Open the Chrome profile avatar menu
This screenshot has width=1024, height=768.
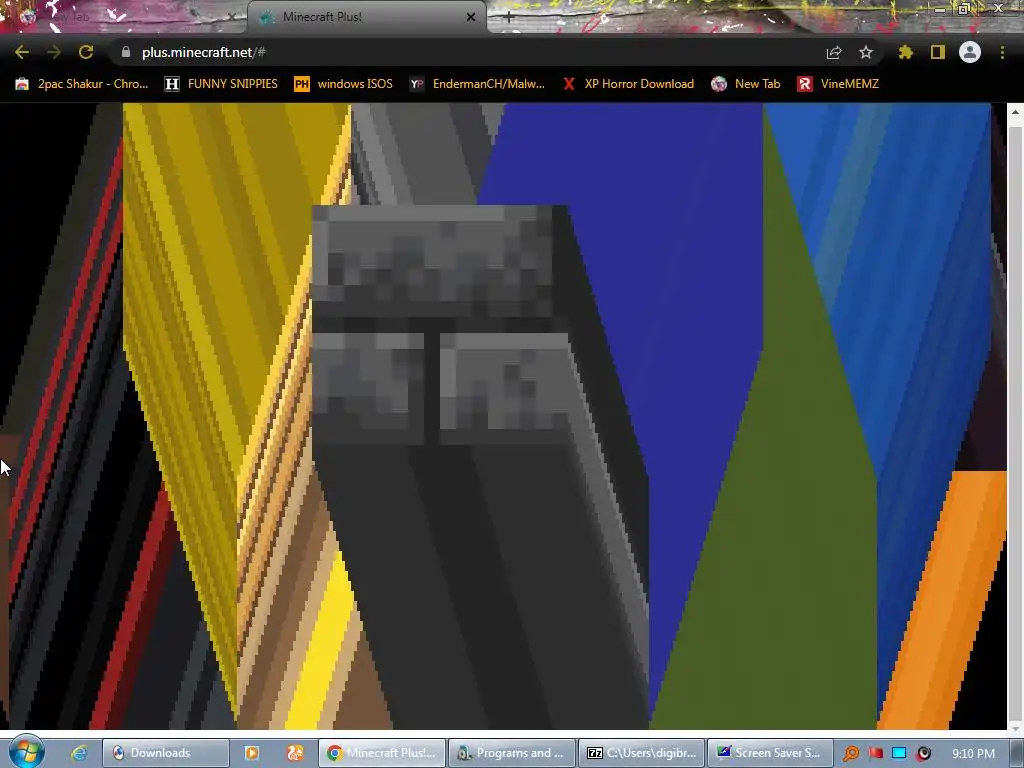pos(970,52)
